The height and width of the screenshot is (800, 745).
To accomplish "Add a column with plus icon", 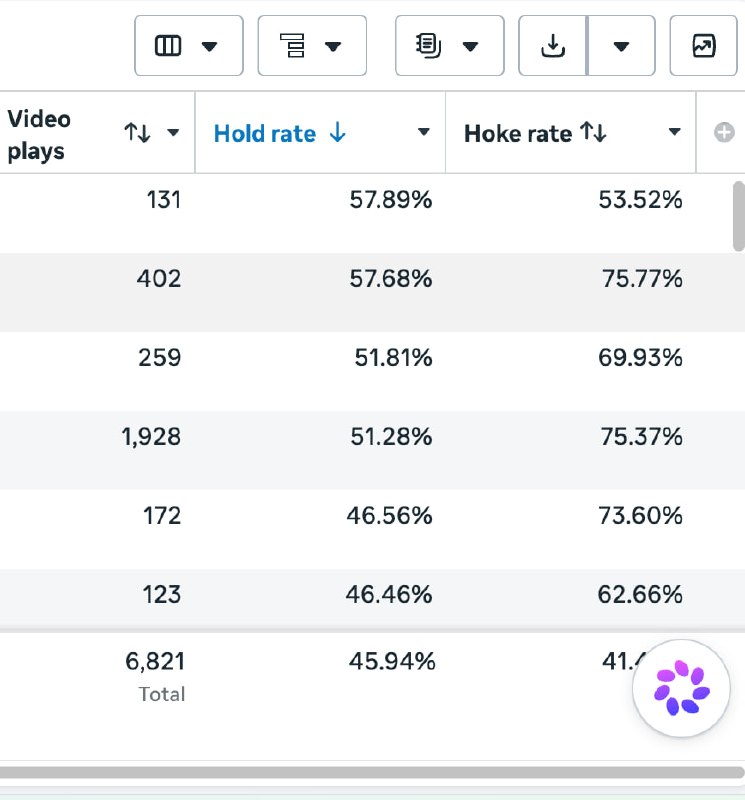I will tap(724, 133).
